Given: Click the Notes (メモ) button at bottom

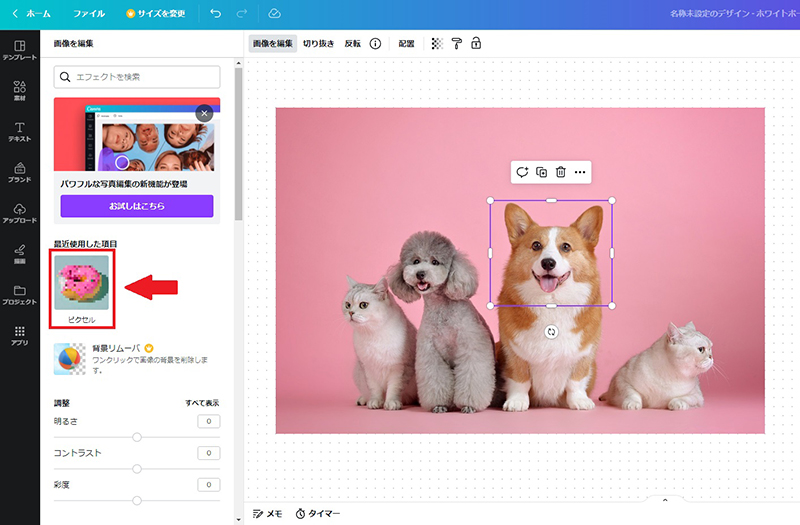Looking at the screenshot, I should 267,514.
